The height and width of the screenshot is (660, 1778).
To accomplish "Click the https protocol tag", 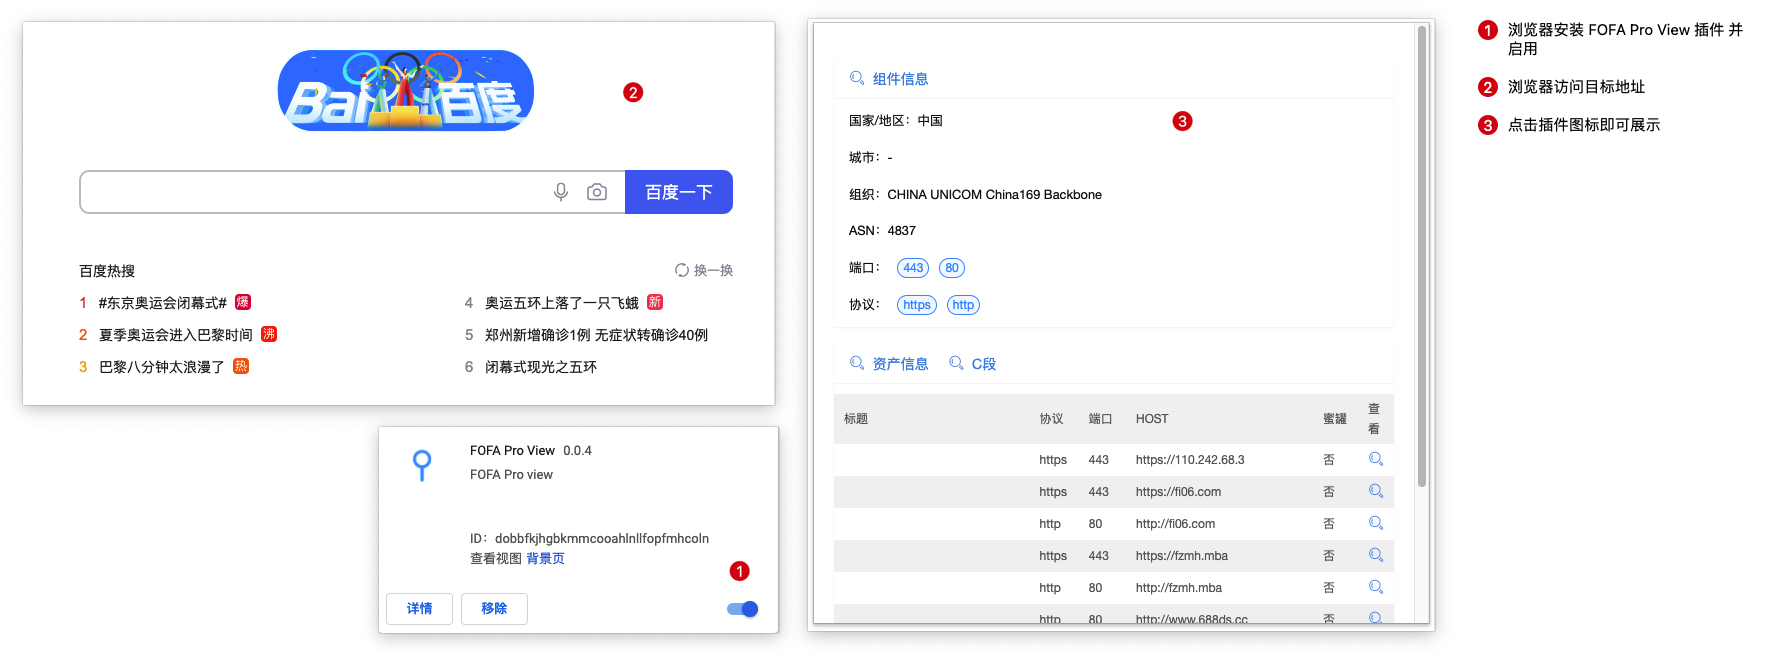I will click(916, 305).
